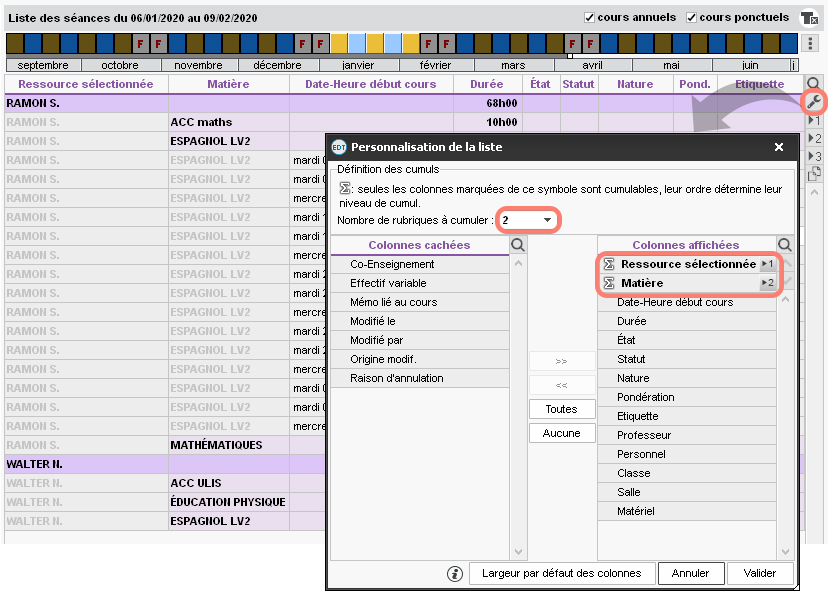The image size is (837, 602).
Task: Click Largeur par défaut des colonnes
Action: [562, 574]
